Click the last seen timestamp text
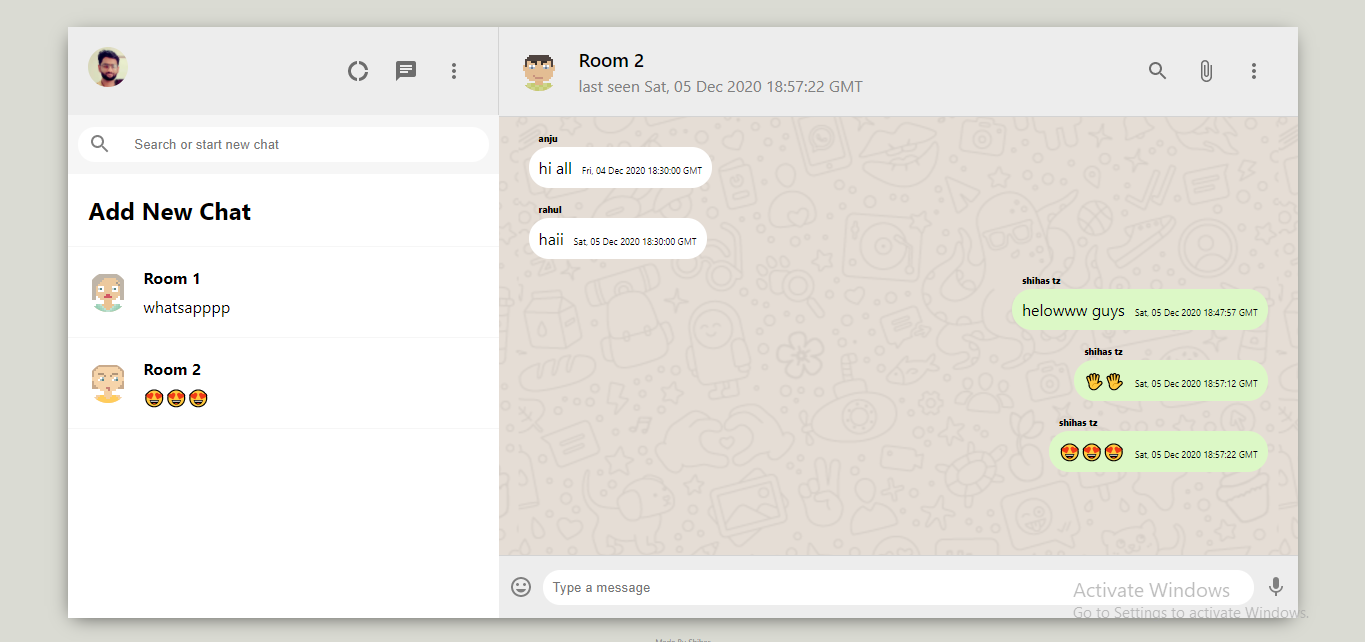This screenshot has width=1365, height=642. coord(721,87)
